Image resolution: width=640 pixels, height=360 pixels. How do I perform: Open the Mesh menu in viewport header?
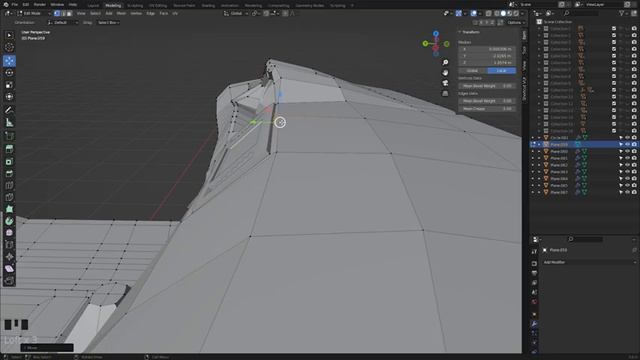click(121, 13)
